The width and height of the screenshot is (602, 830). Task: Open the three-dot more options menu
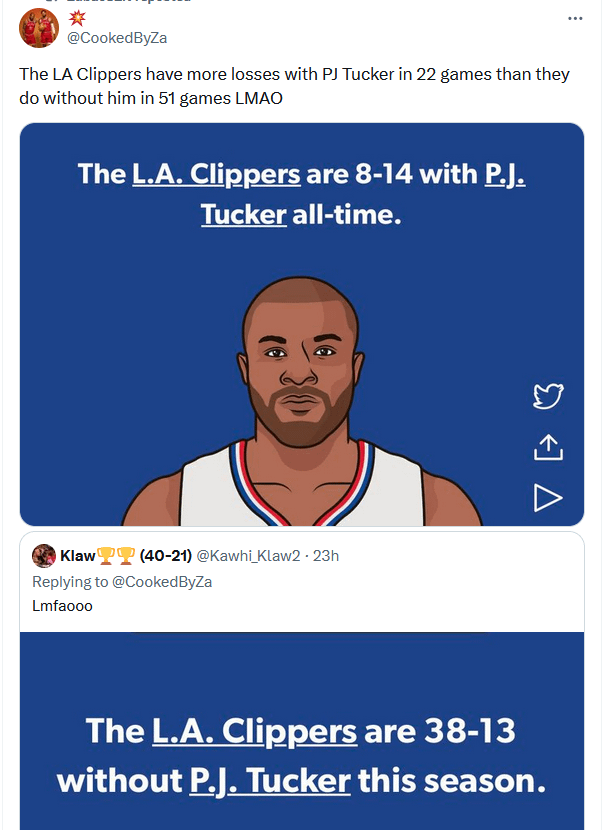tap(574, 18)
